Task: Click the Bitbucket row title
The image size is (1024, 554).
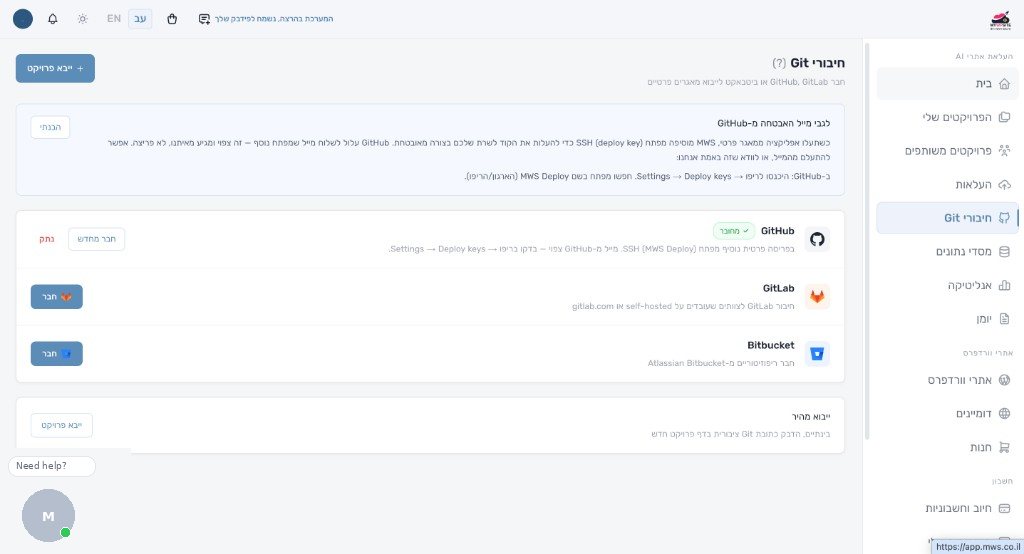Action: pos(771,345)
